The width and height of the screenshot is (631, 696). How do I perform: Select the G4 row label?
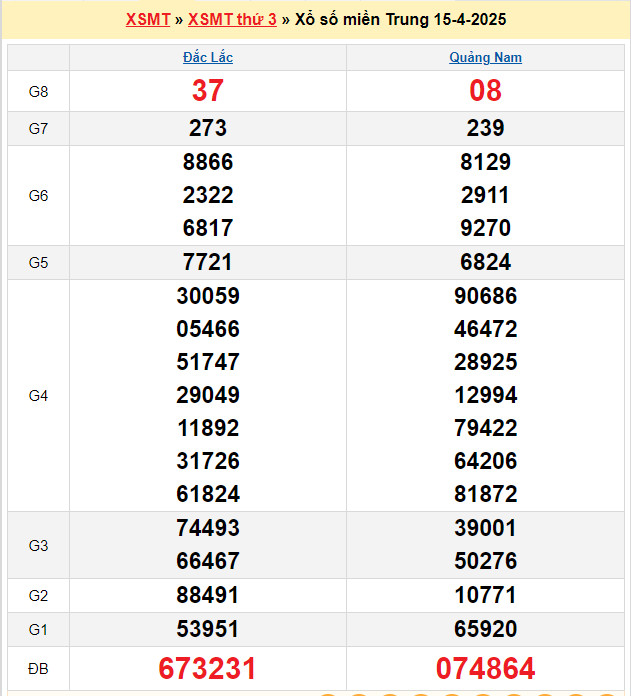[x=38, y=395]
